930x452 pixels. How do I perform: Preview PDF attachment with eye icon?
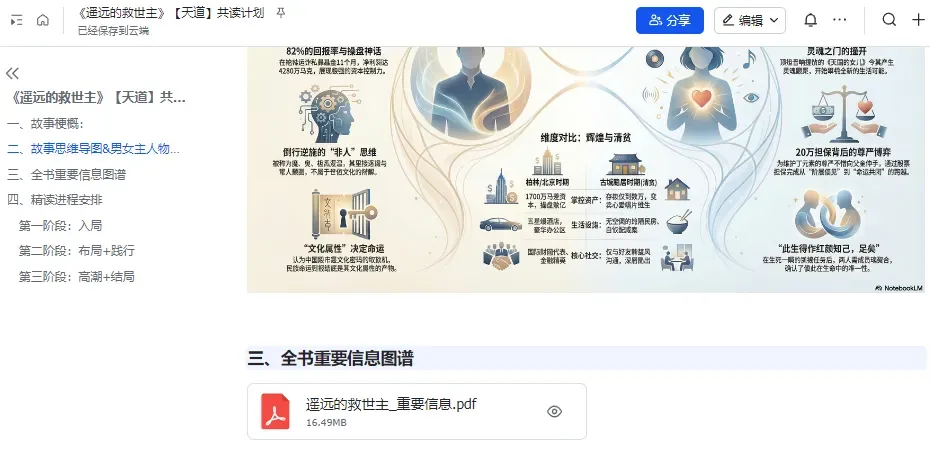pyautogui.click(x=555, y=411)
